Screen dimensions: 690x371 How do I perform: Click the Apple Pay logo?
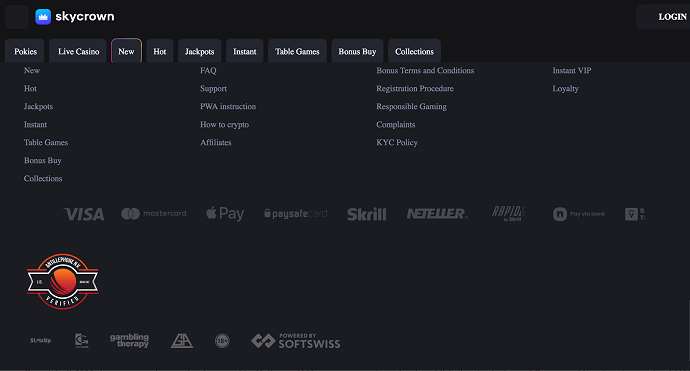click(x=225, y=214)
